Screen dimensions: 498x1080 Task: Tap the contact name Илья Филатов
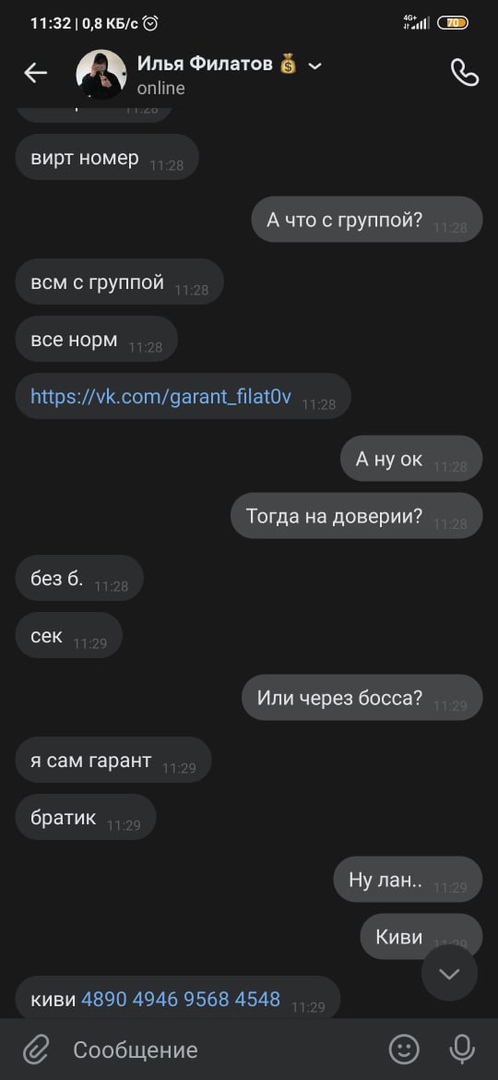(x=206, y=65)
